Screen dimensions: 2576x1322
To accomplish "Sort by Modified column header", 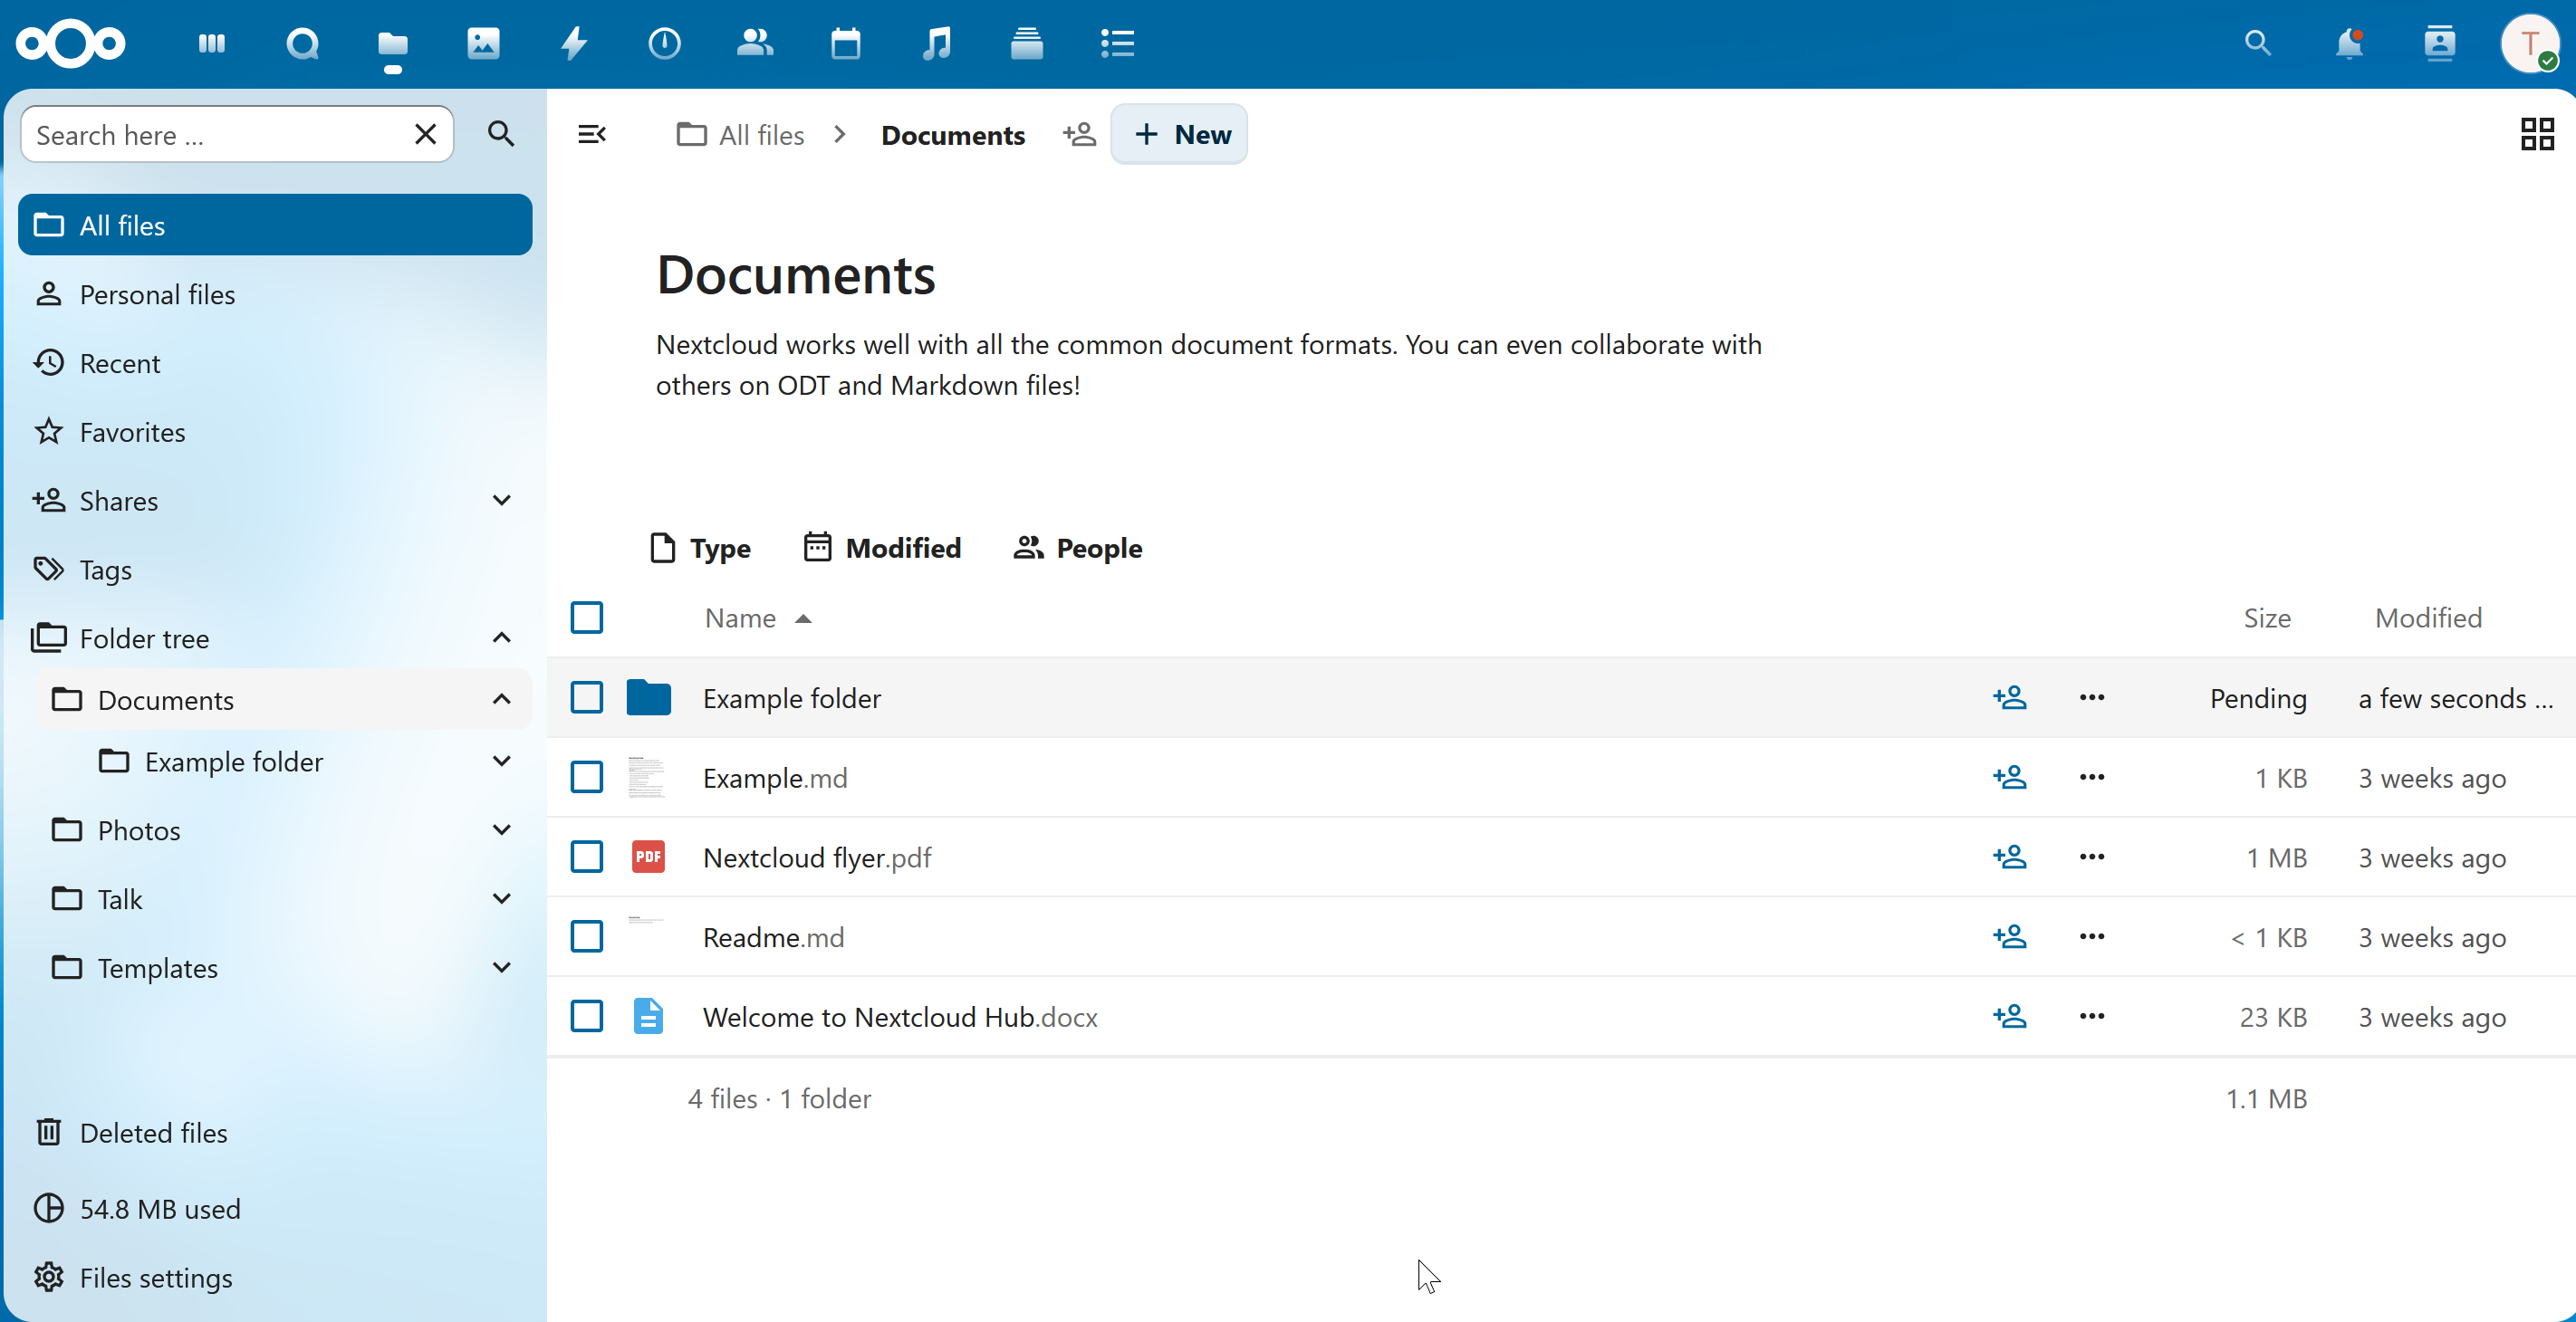I will [x=2428, y=618].
